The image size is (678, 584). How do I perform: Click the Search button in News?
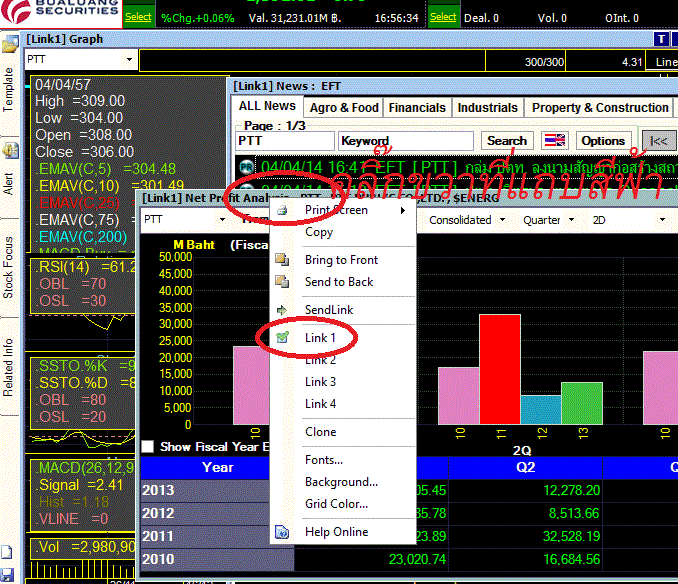tap(507, 141)
